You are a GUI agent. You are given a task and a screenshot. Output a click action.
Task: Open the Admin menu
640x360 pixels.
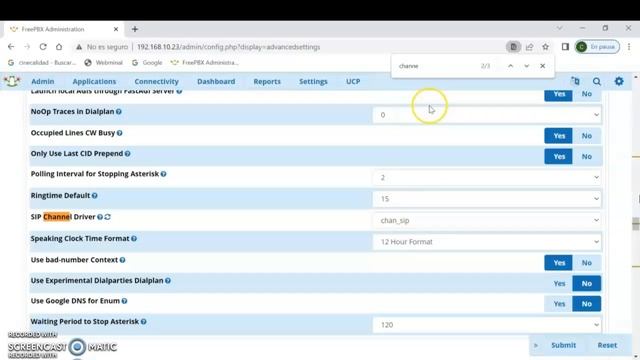tap(42, 81)
